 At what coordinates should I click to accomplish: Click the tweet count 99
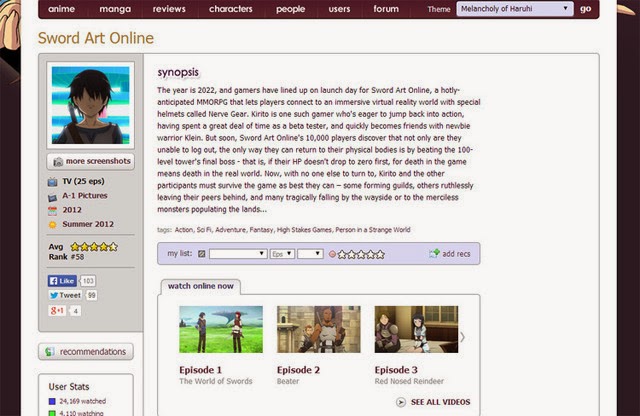(x=91, y=295)
